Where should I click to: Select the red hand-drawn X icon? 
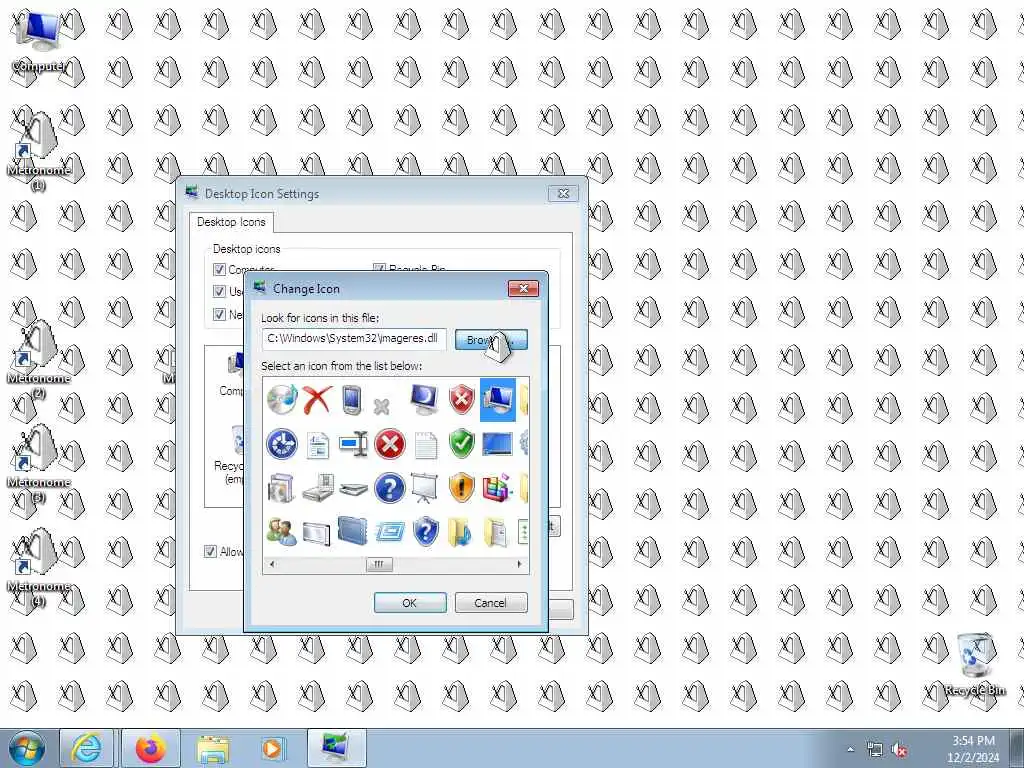(x=317, y=399)
